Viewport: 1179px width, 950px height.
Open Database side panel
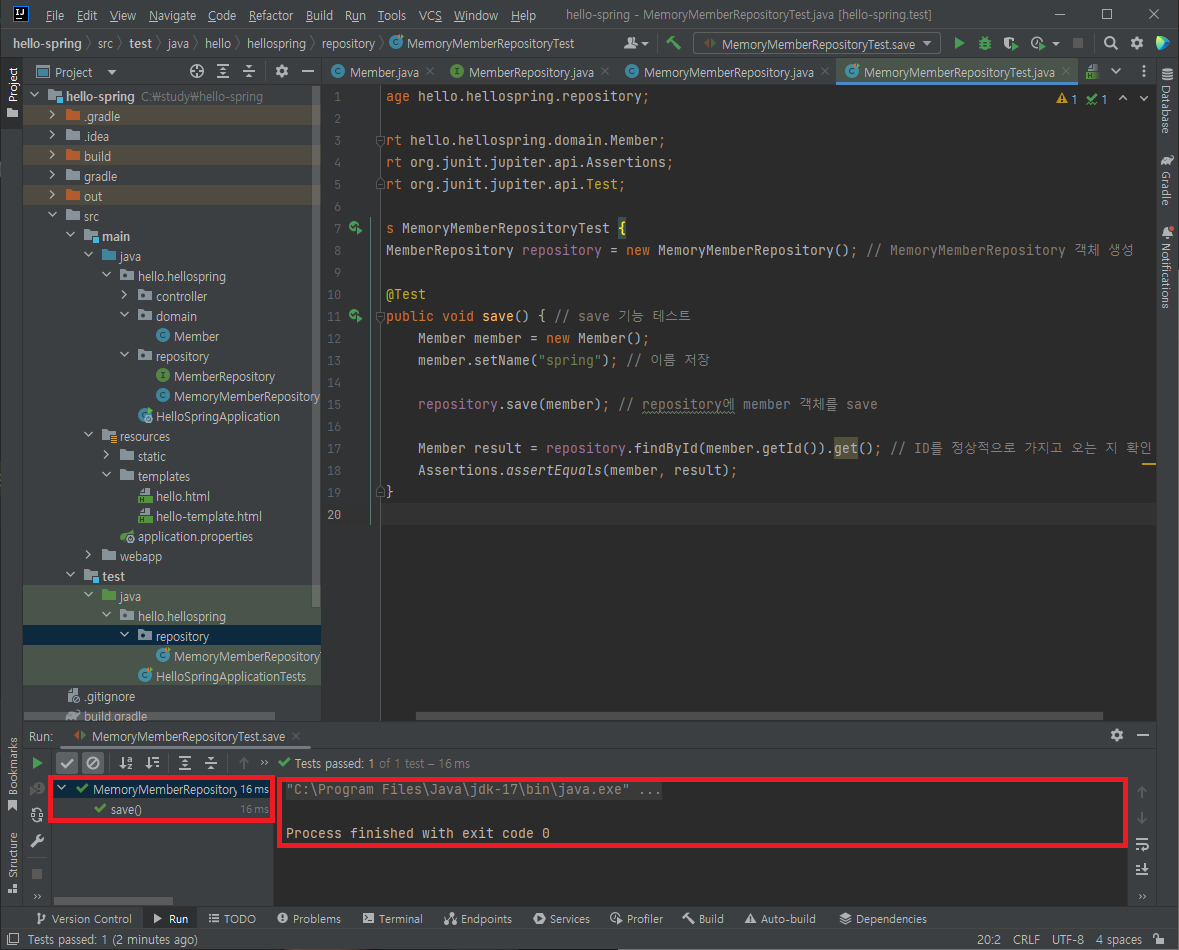(x=1166, y=101)
